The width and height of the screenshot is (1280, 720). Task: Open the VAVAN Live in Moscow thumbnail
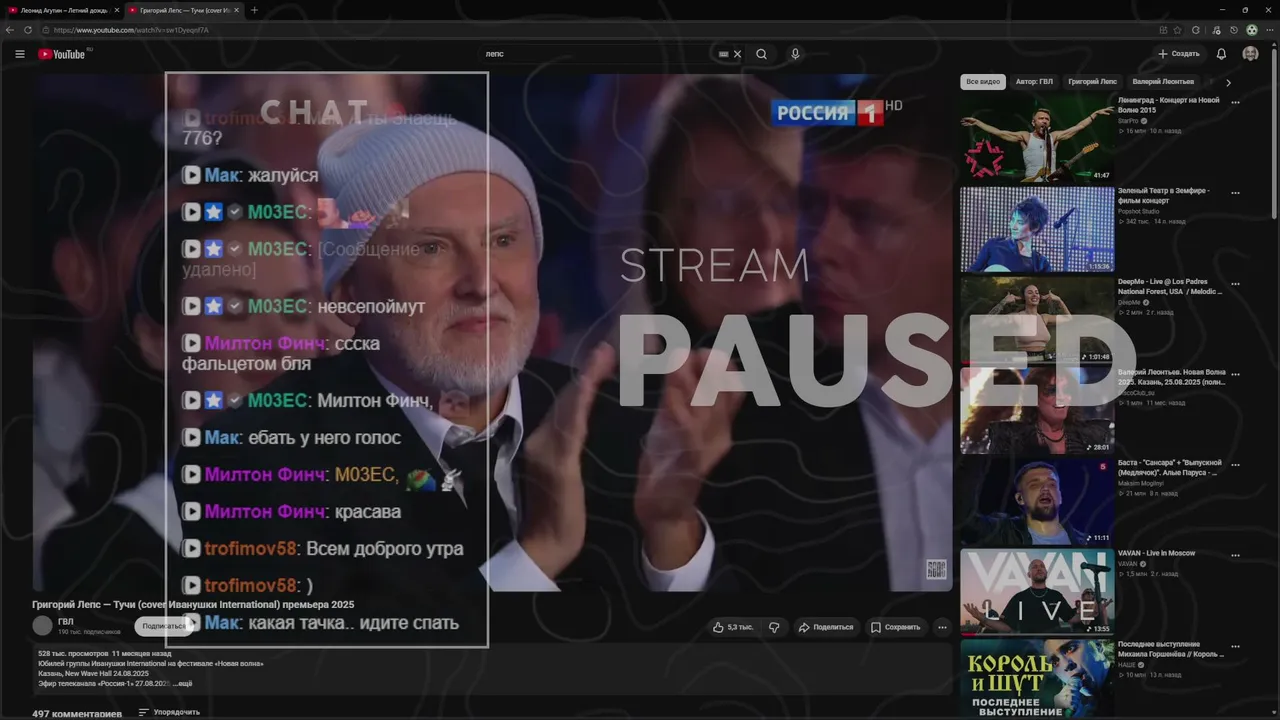1037,591
